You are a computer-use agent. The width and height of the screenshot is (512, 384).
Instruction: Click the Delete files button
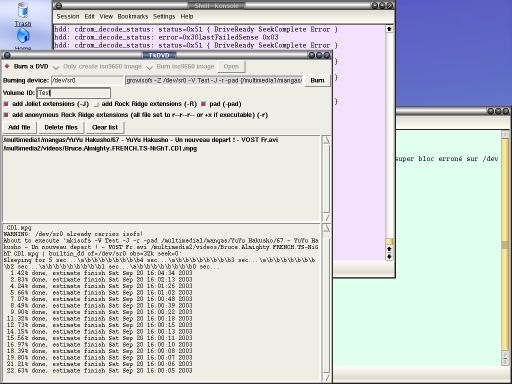click(x=61, y=127)
